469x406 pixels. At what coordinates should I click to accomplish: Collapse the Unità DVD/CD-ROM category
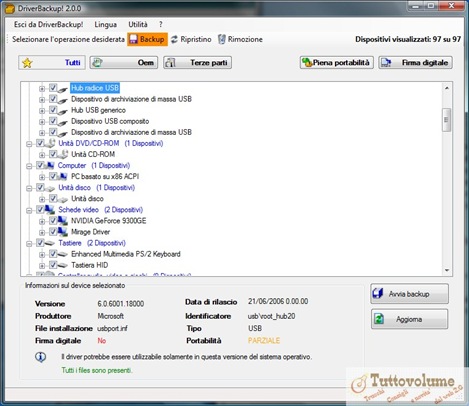click(29, 144)
